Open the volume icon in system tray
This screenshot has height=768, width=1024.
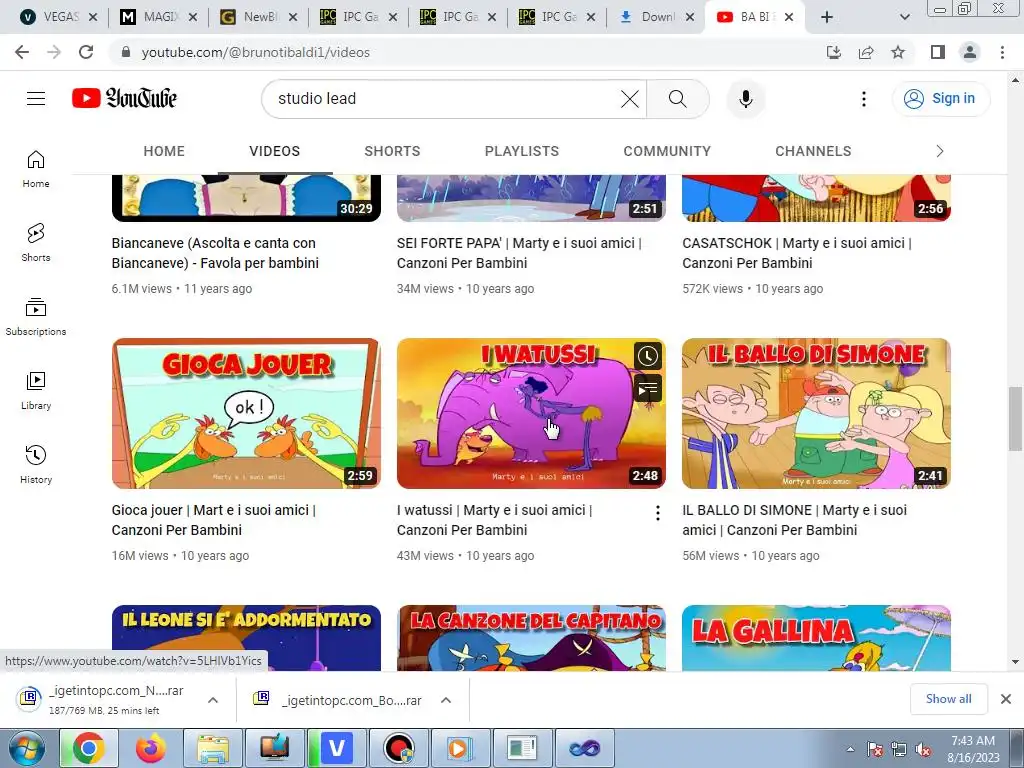(923, 750)
